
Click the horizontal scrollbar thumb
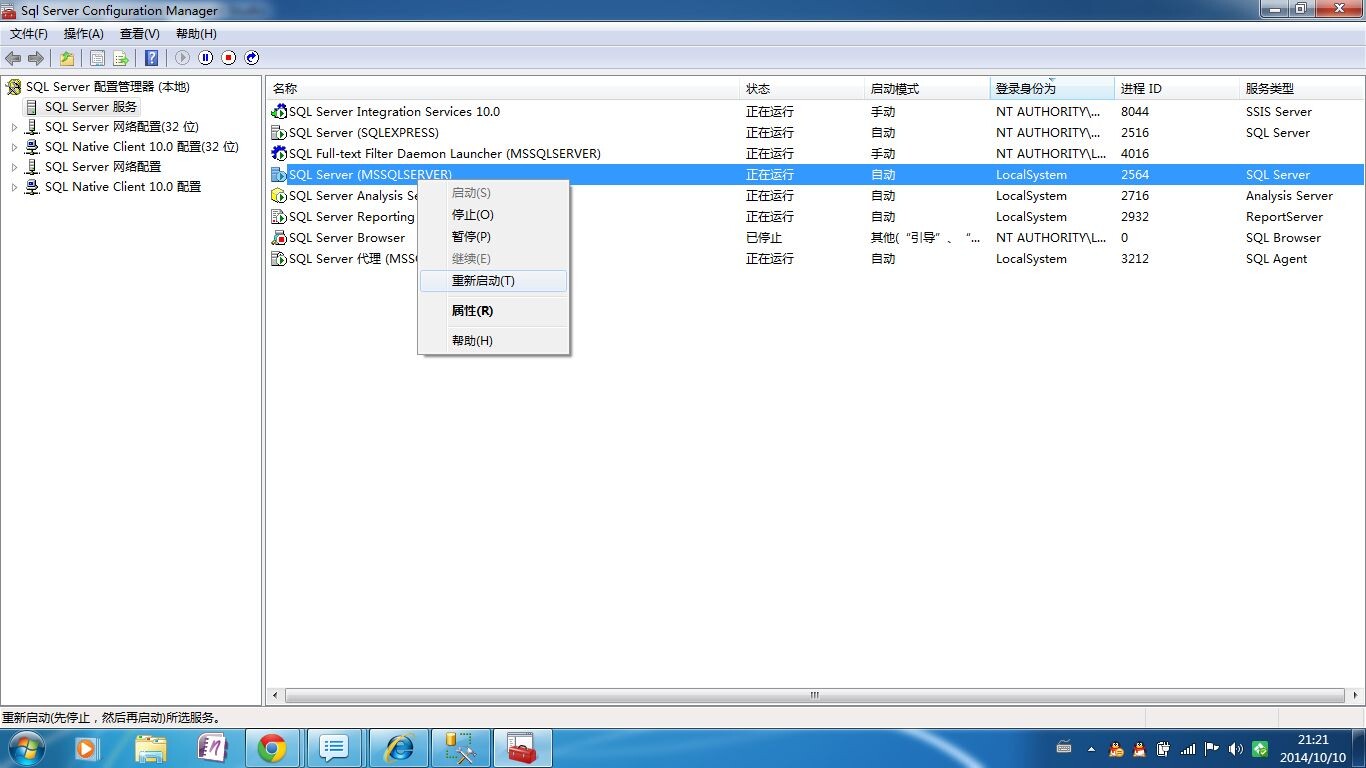tap(815, 695)
